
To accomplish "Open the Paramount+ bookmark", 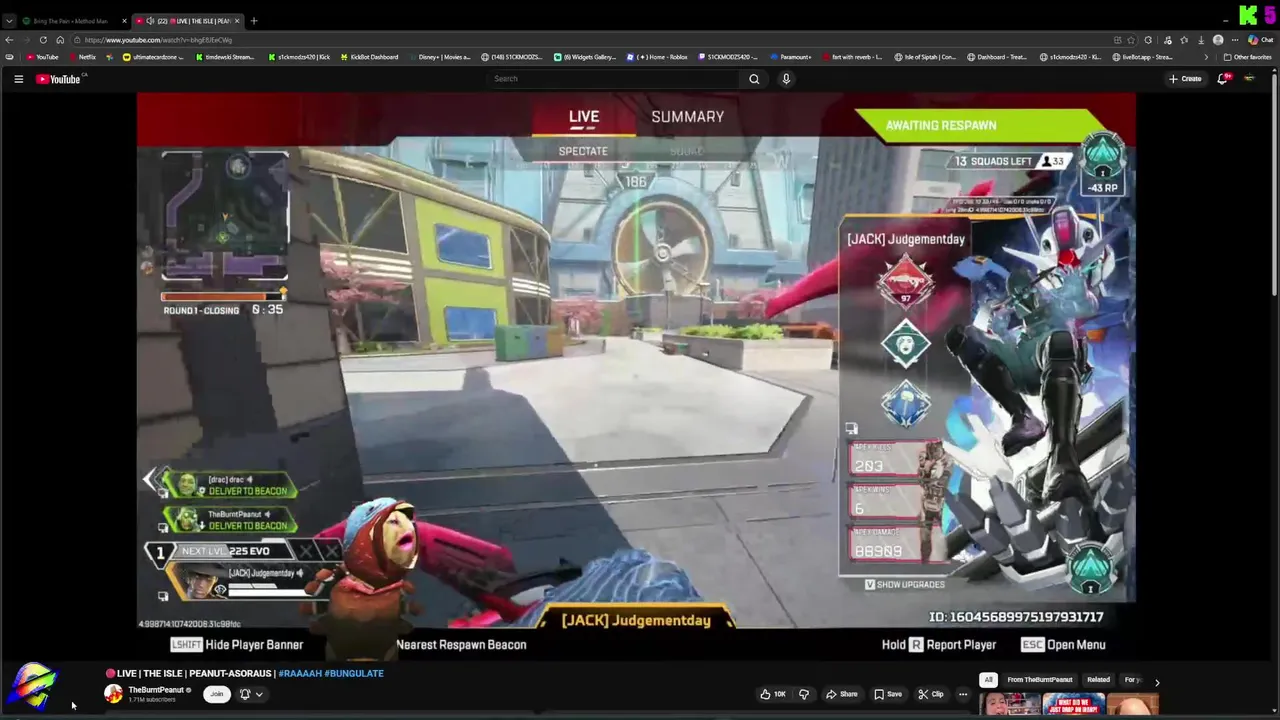I will pos(791,57).
